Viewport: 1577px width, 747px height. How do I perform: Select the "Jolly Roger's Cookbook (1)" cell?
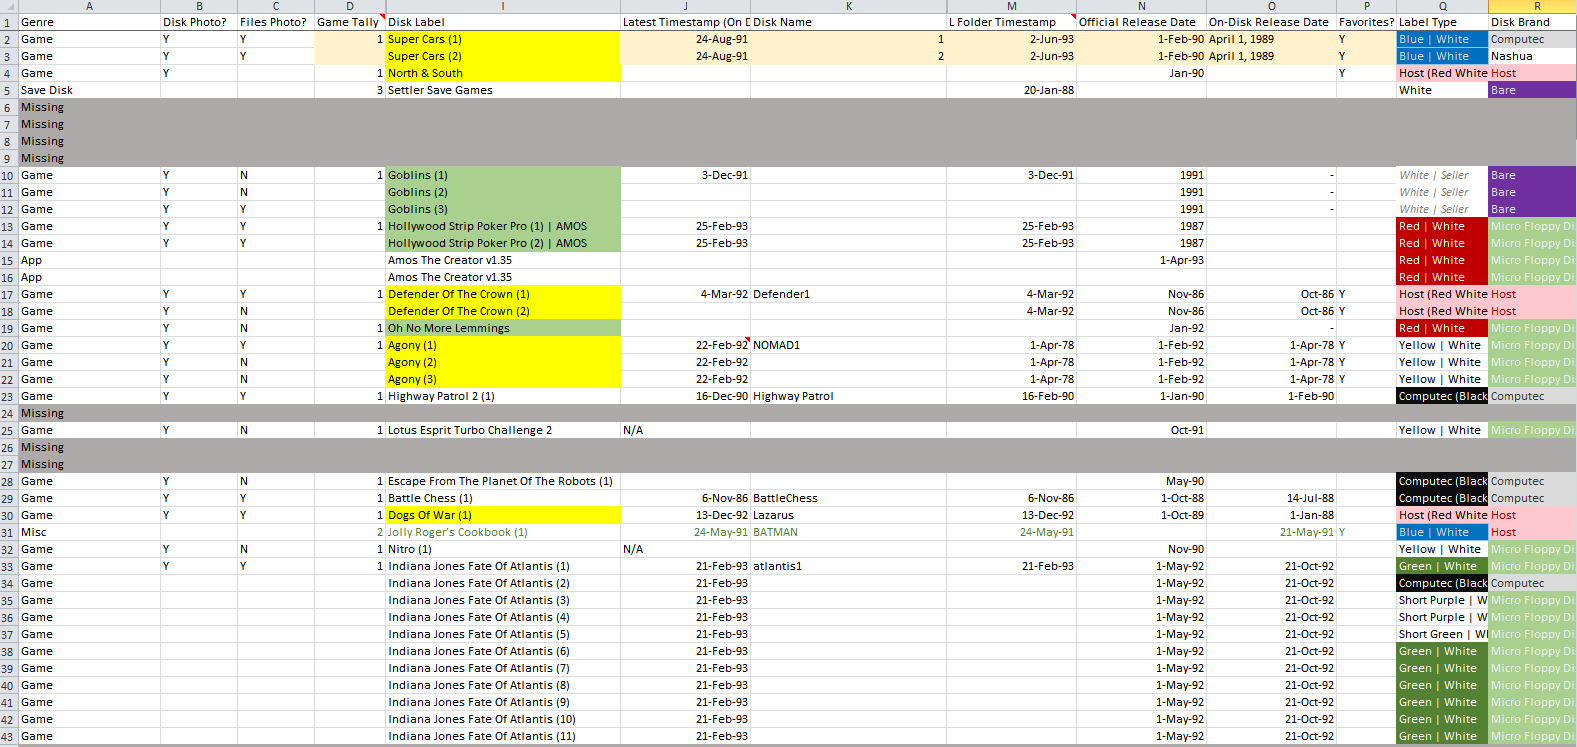point(502,532)
